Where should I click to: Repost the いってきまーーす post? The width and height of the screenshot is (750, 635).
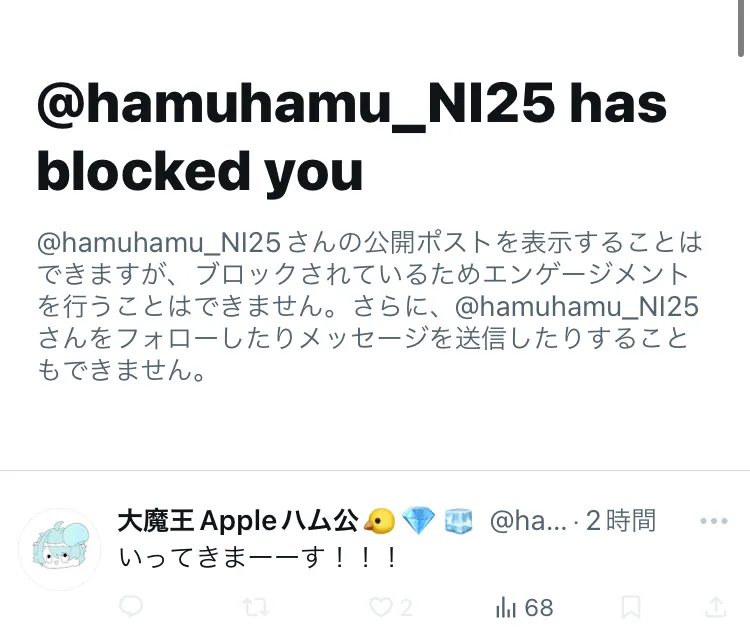pyautogui.click(x=256, y=608)
